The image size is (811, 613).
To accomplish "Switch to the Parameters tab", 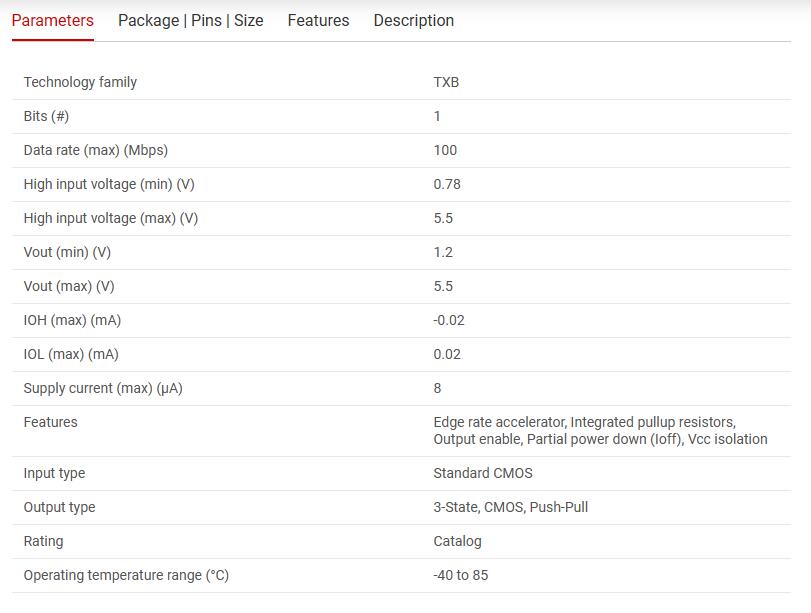I will (x=53, y=21).
